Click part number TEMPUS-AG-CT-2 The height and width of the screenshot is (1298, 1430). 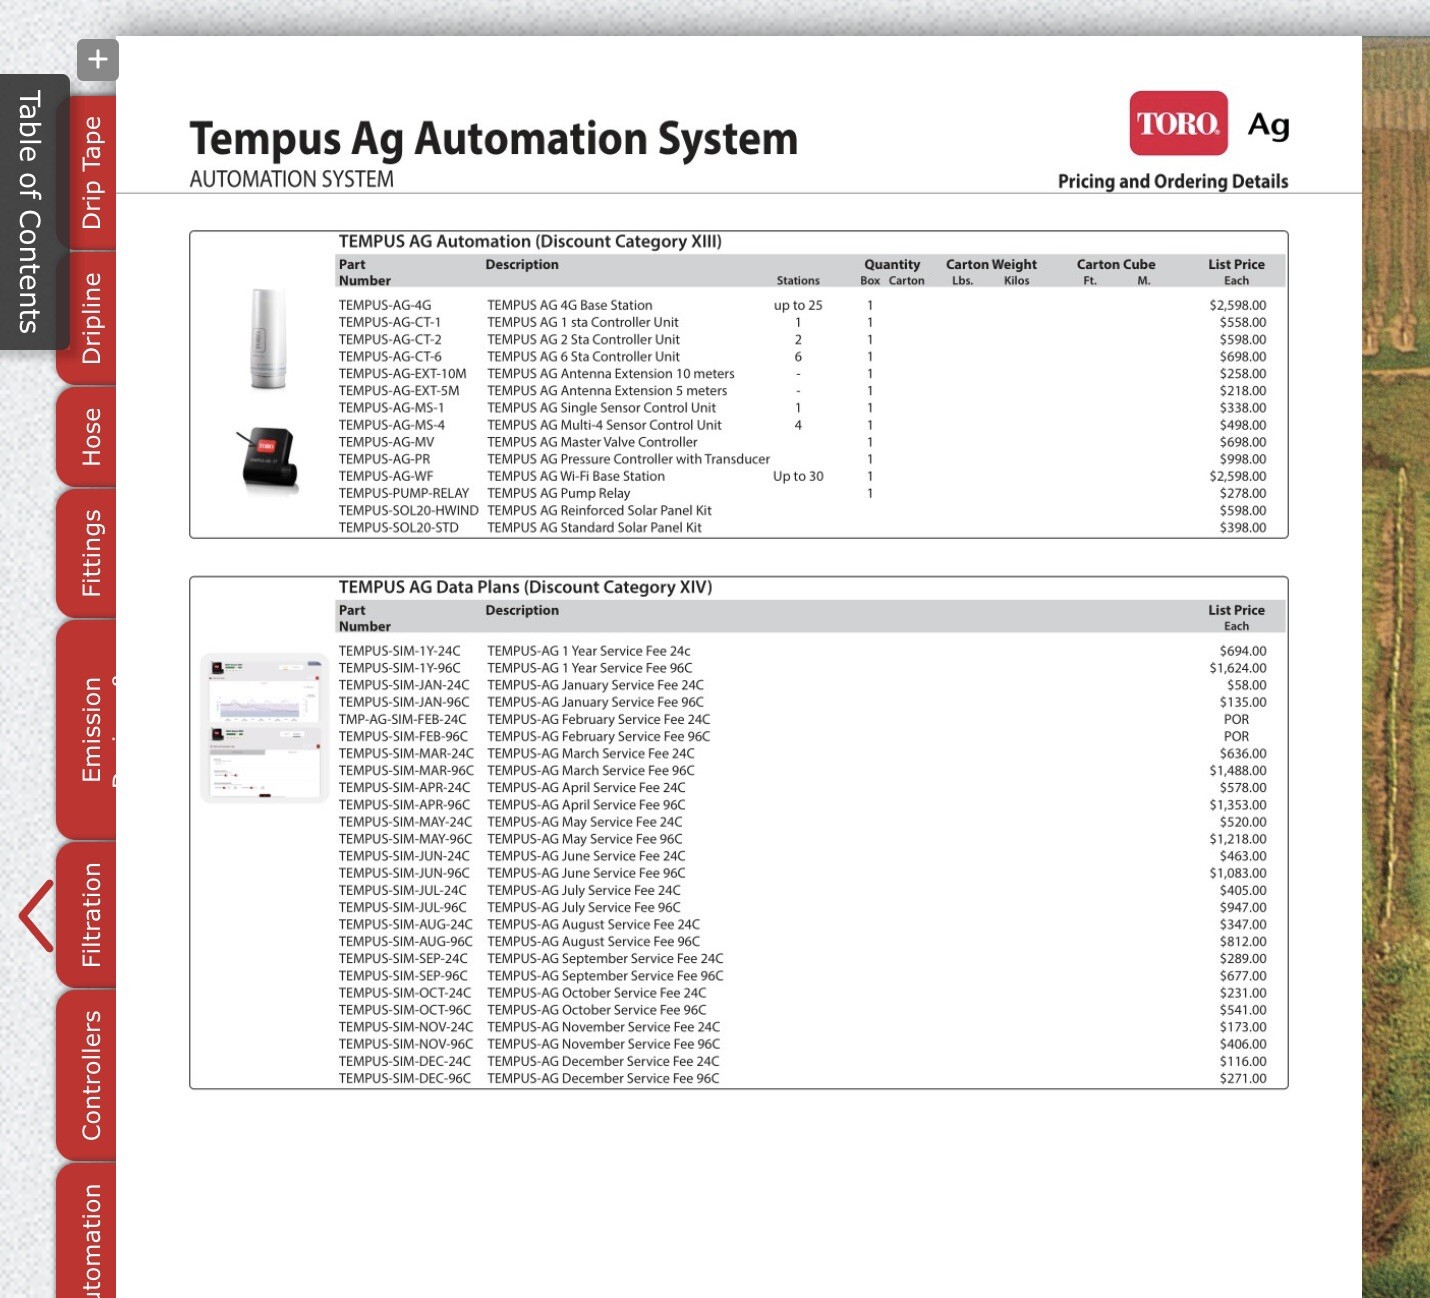coord(390,340)
